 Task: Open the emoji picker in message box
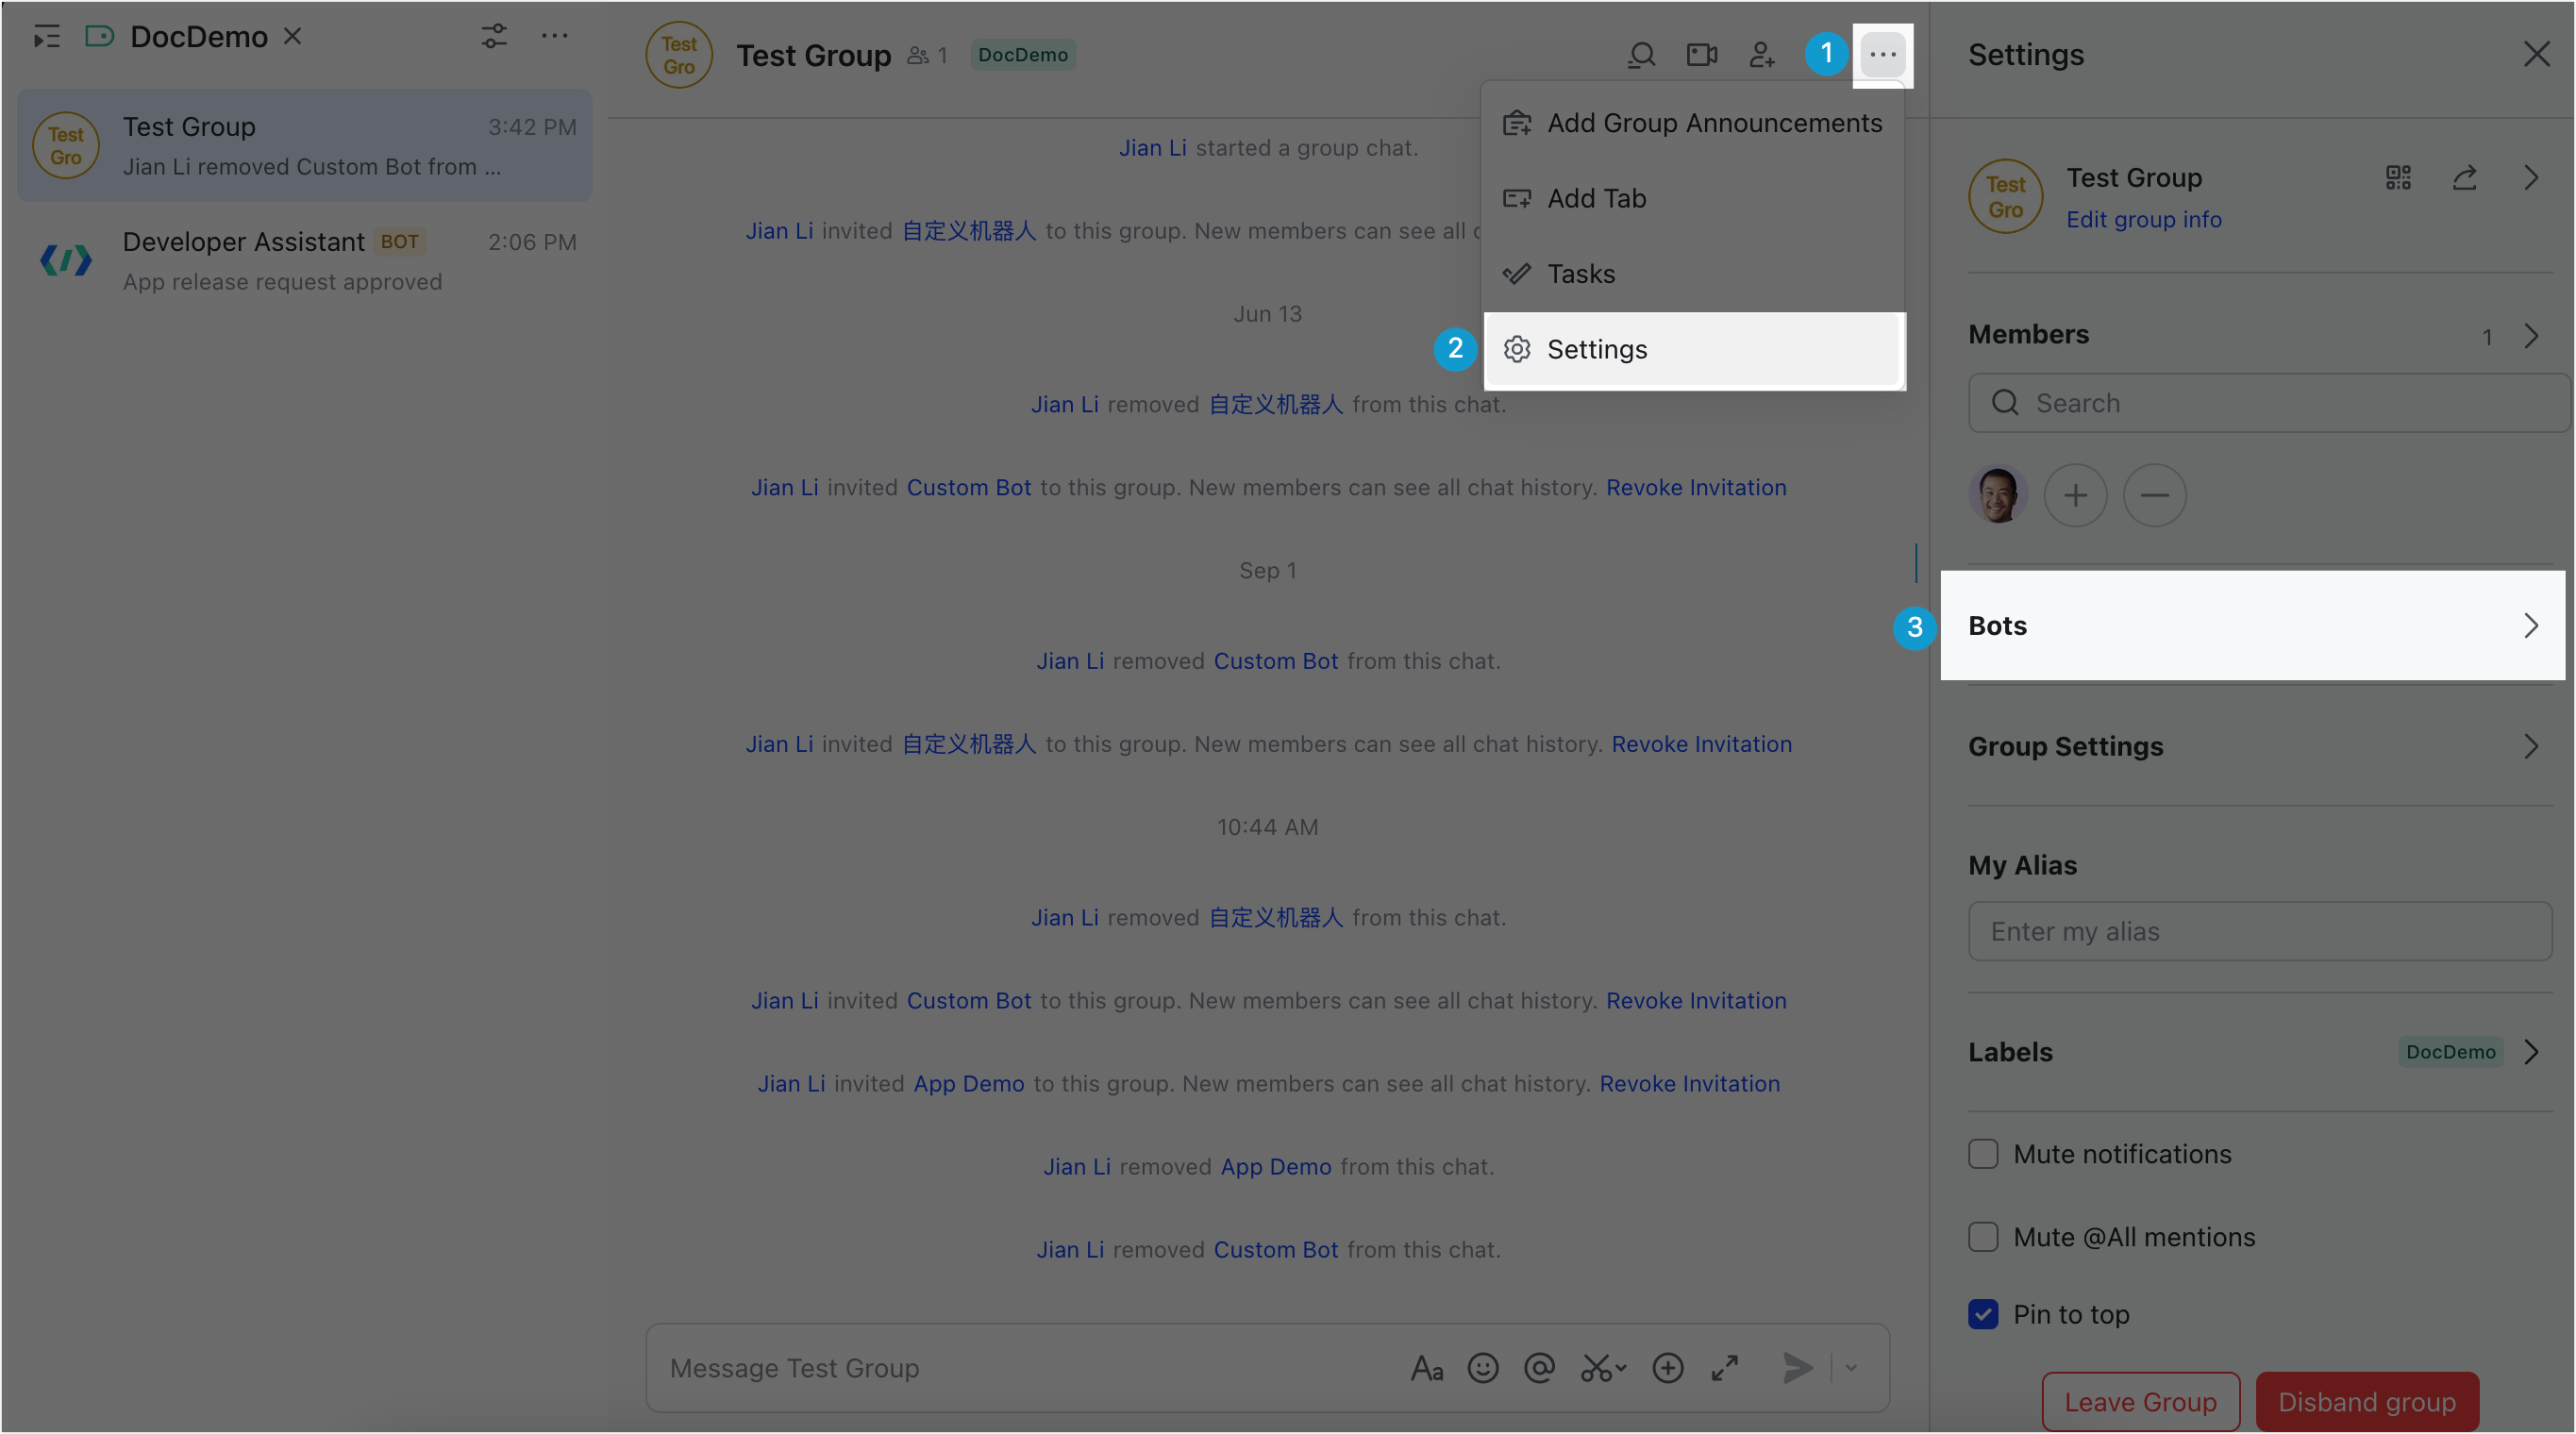coord(1482,1368)
